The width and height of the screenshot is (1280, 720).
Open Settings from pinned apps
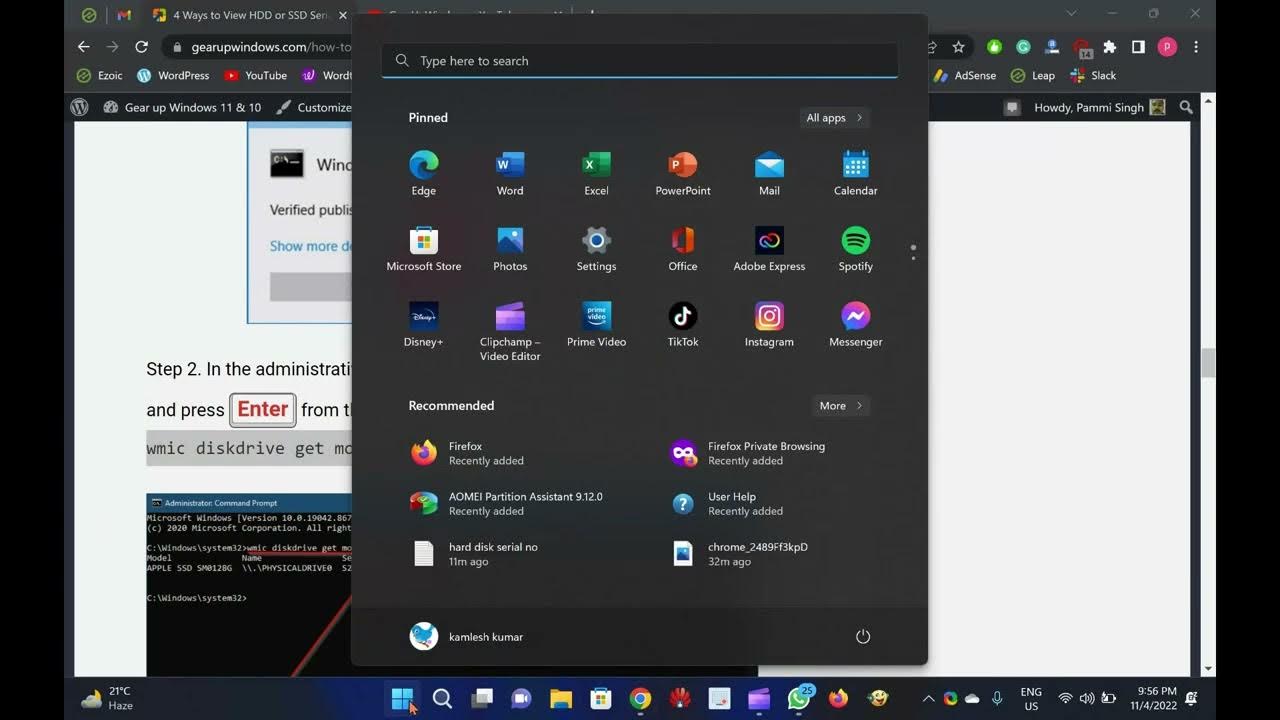596,250
